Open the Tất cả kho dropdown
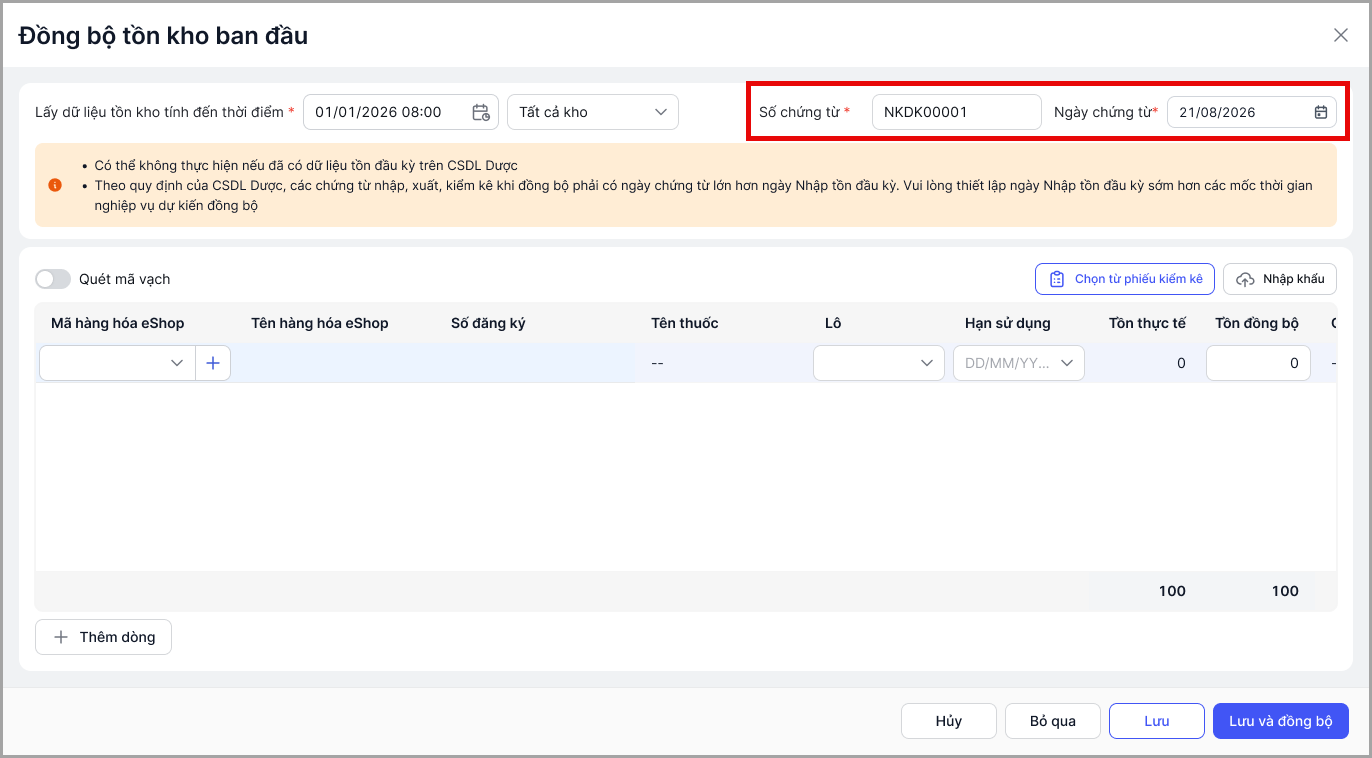Viewport: 1372px width, 758px height. 593,112
